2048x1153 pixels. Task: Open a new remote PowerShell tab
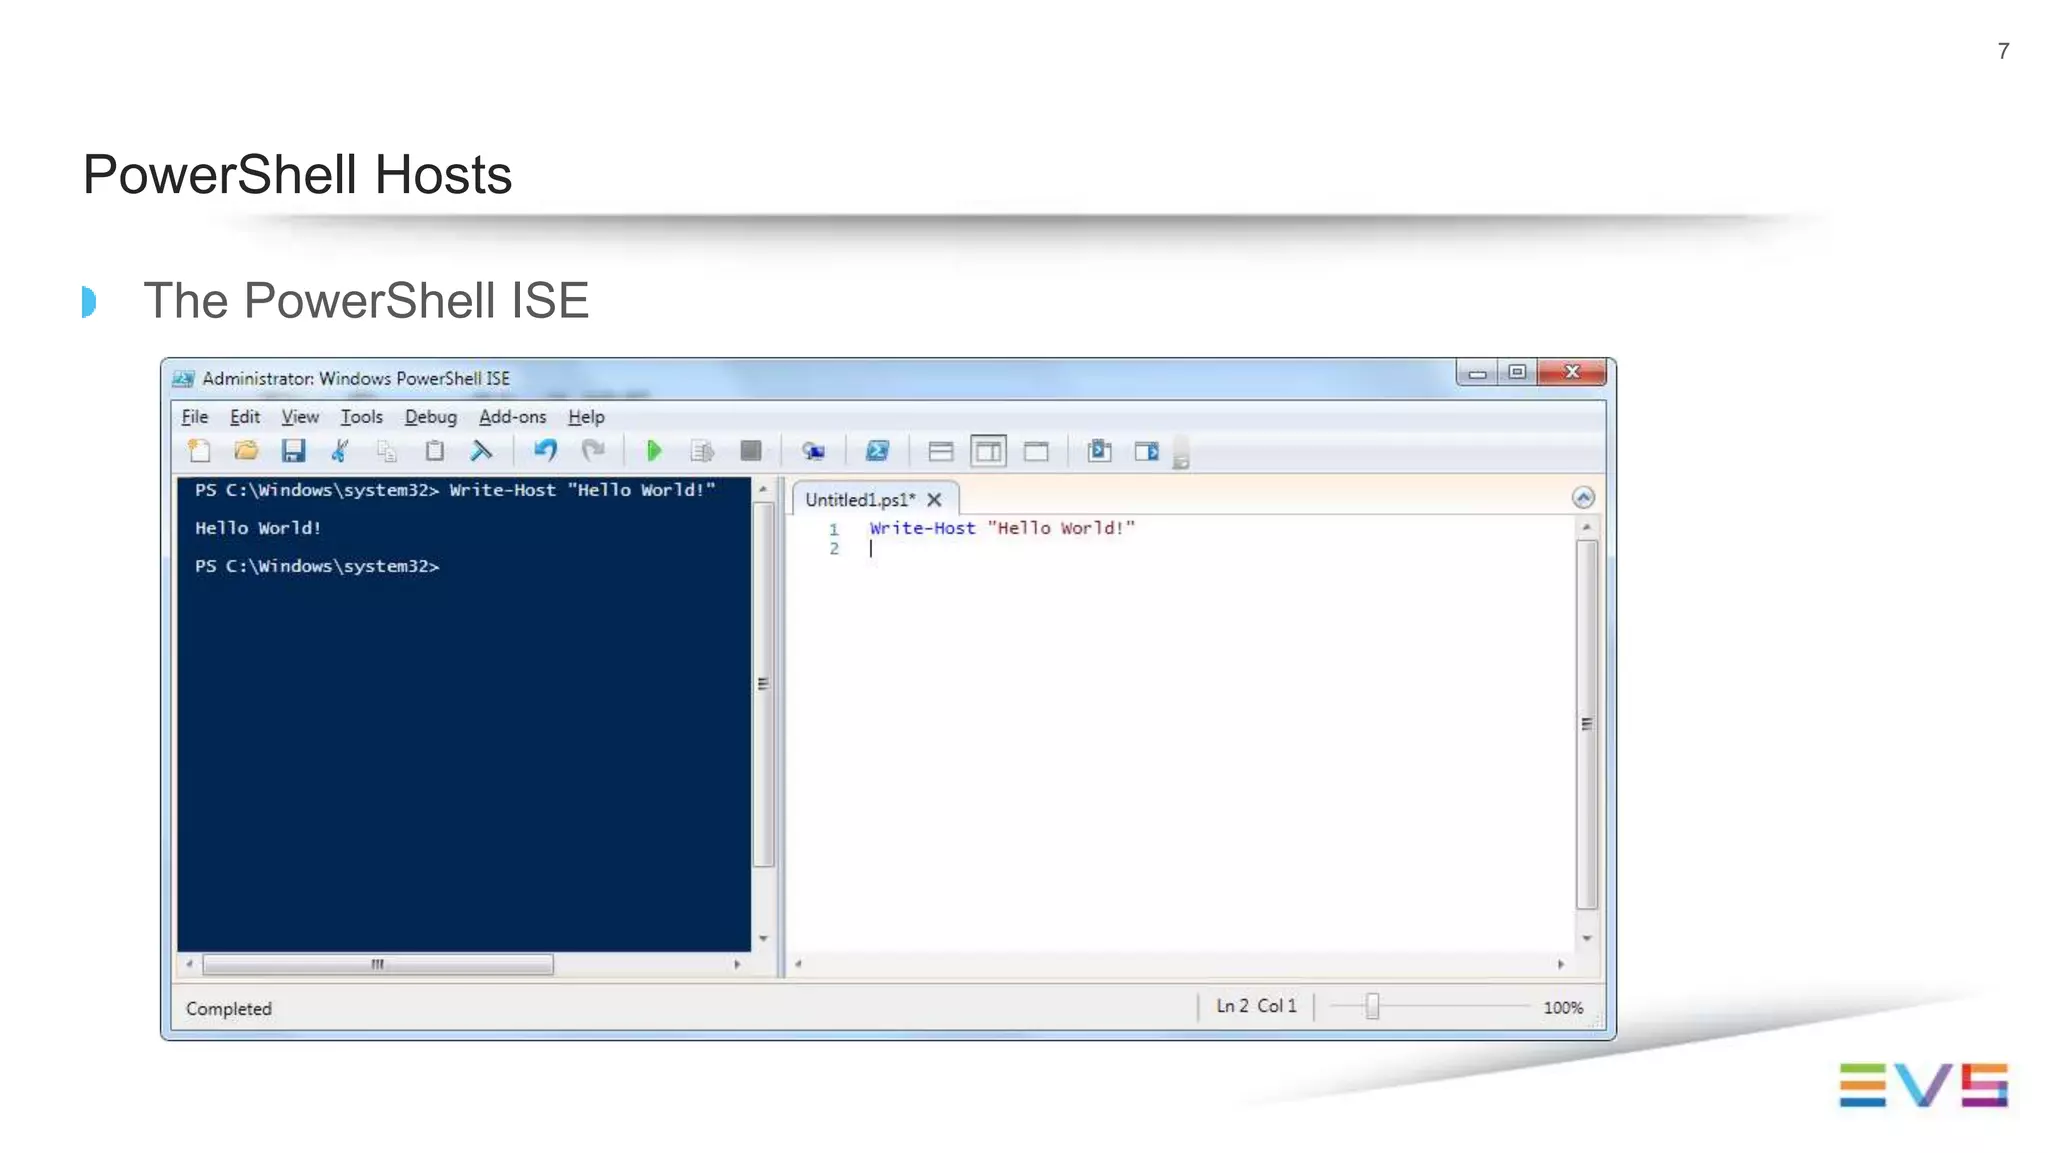[x=814, y=452]
